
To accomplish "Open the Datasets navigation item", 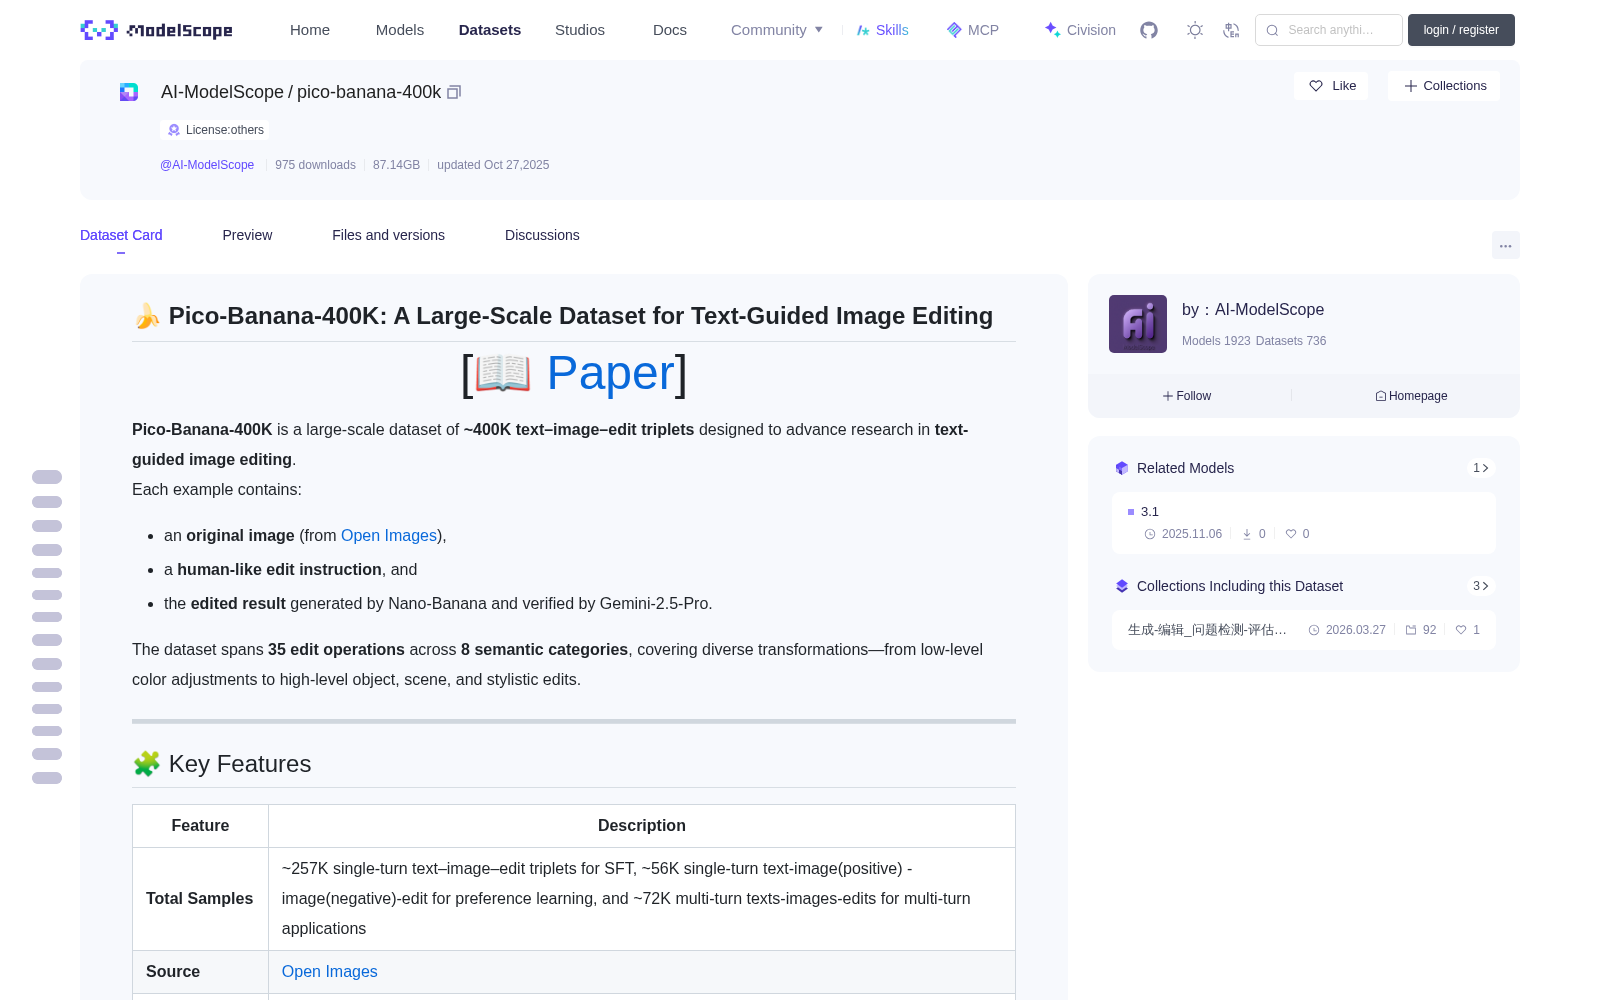I will [x=490, y=30].
